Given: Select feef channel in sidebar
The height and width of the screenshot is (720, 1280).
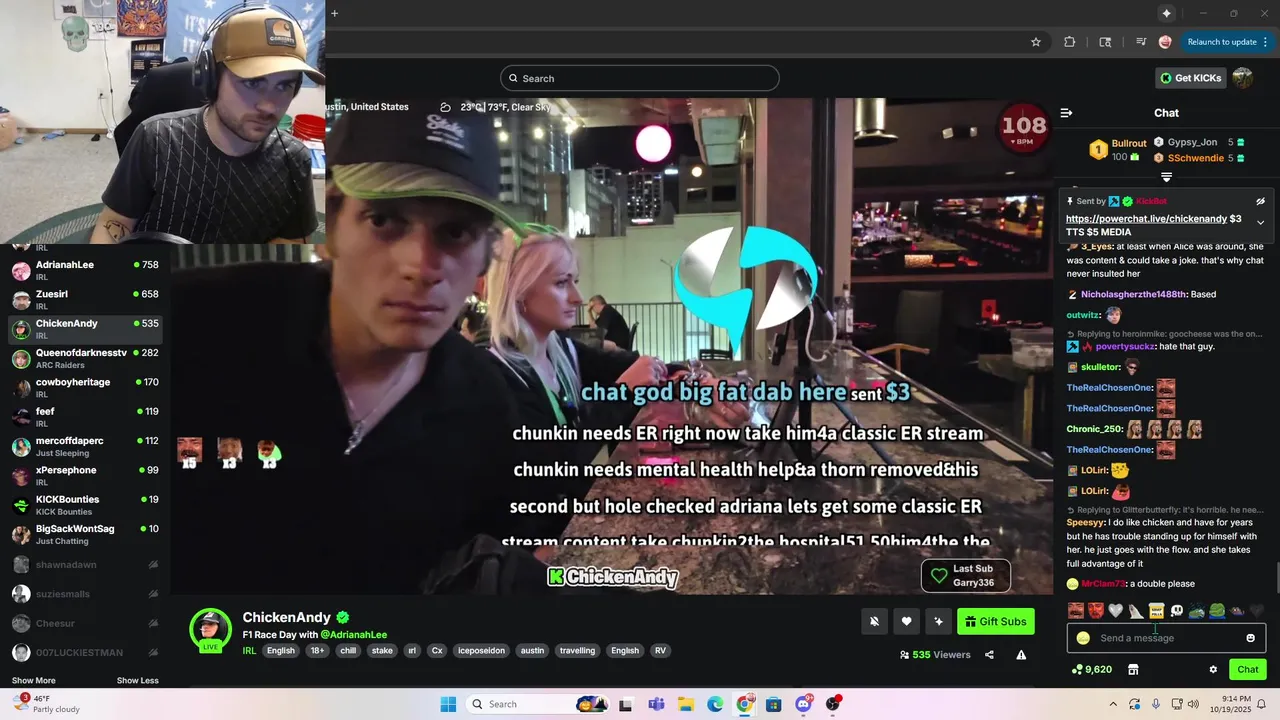Looking at the screenshot, I should 85,416.
